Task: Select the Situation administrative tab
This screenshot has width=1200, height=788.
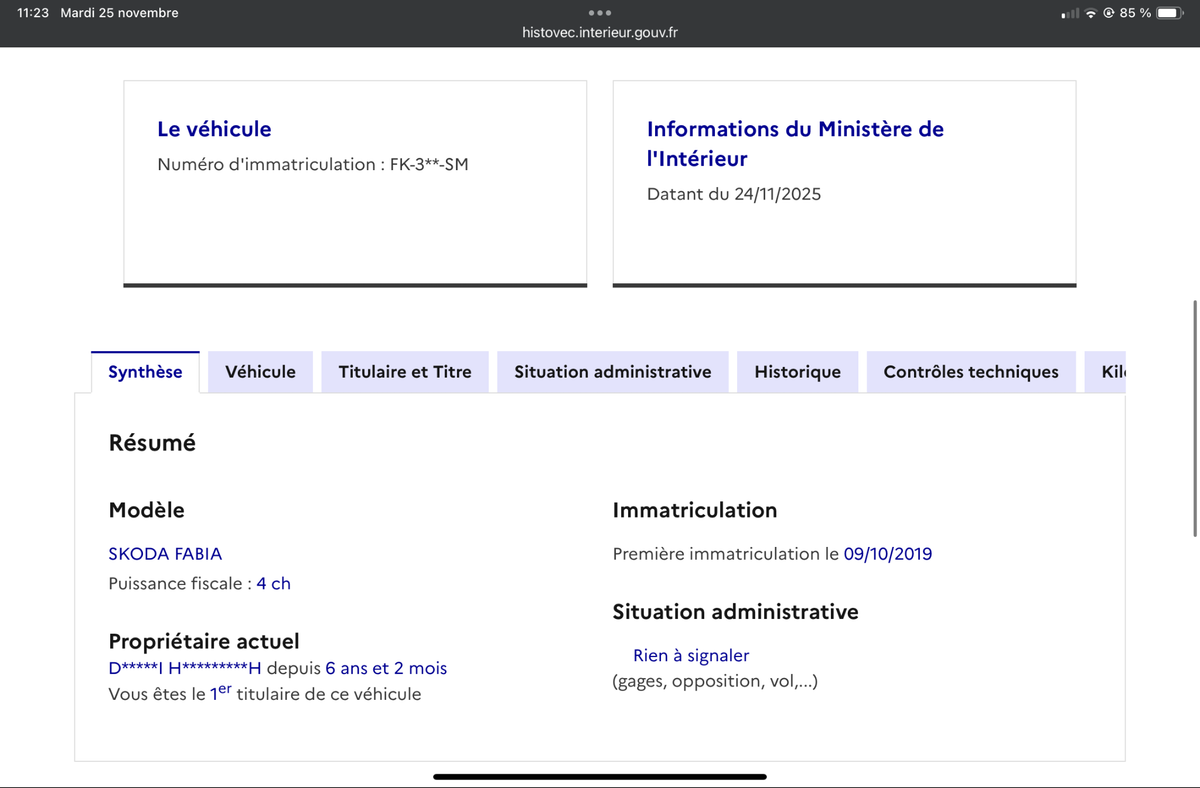Action: 612,372
